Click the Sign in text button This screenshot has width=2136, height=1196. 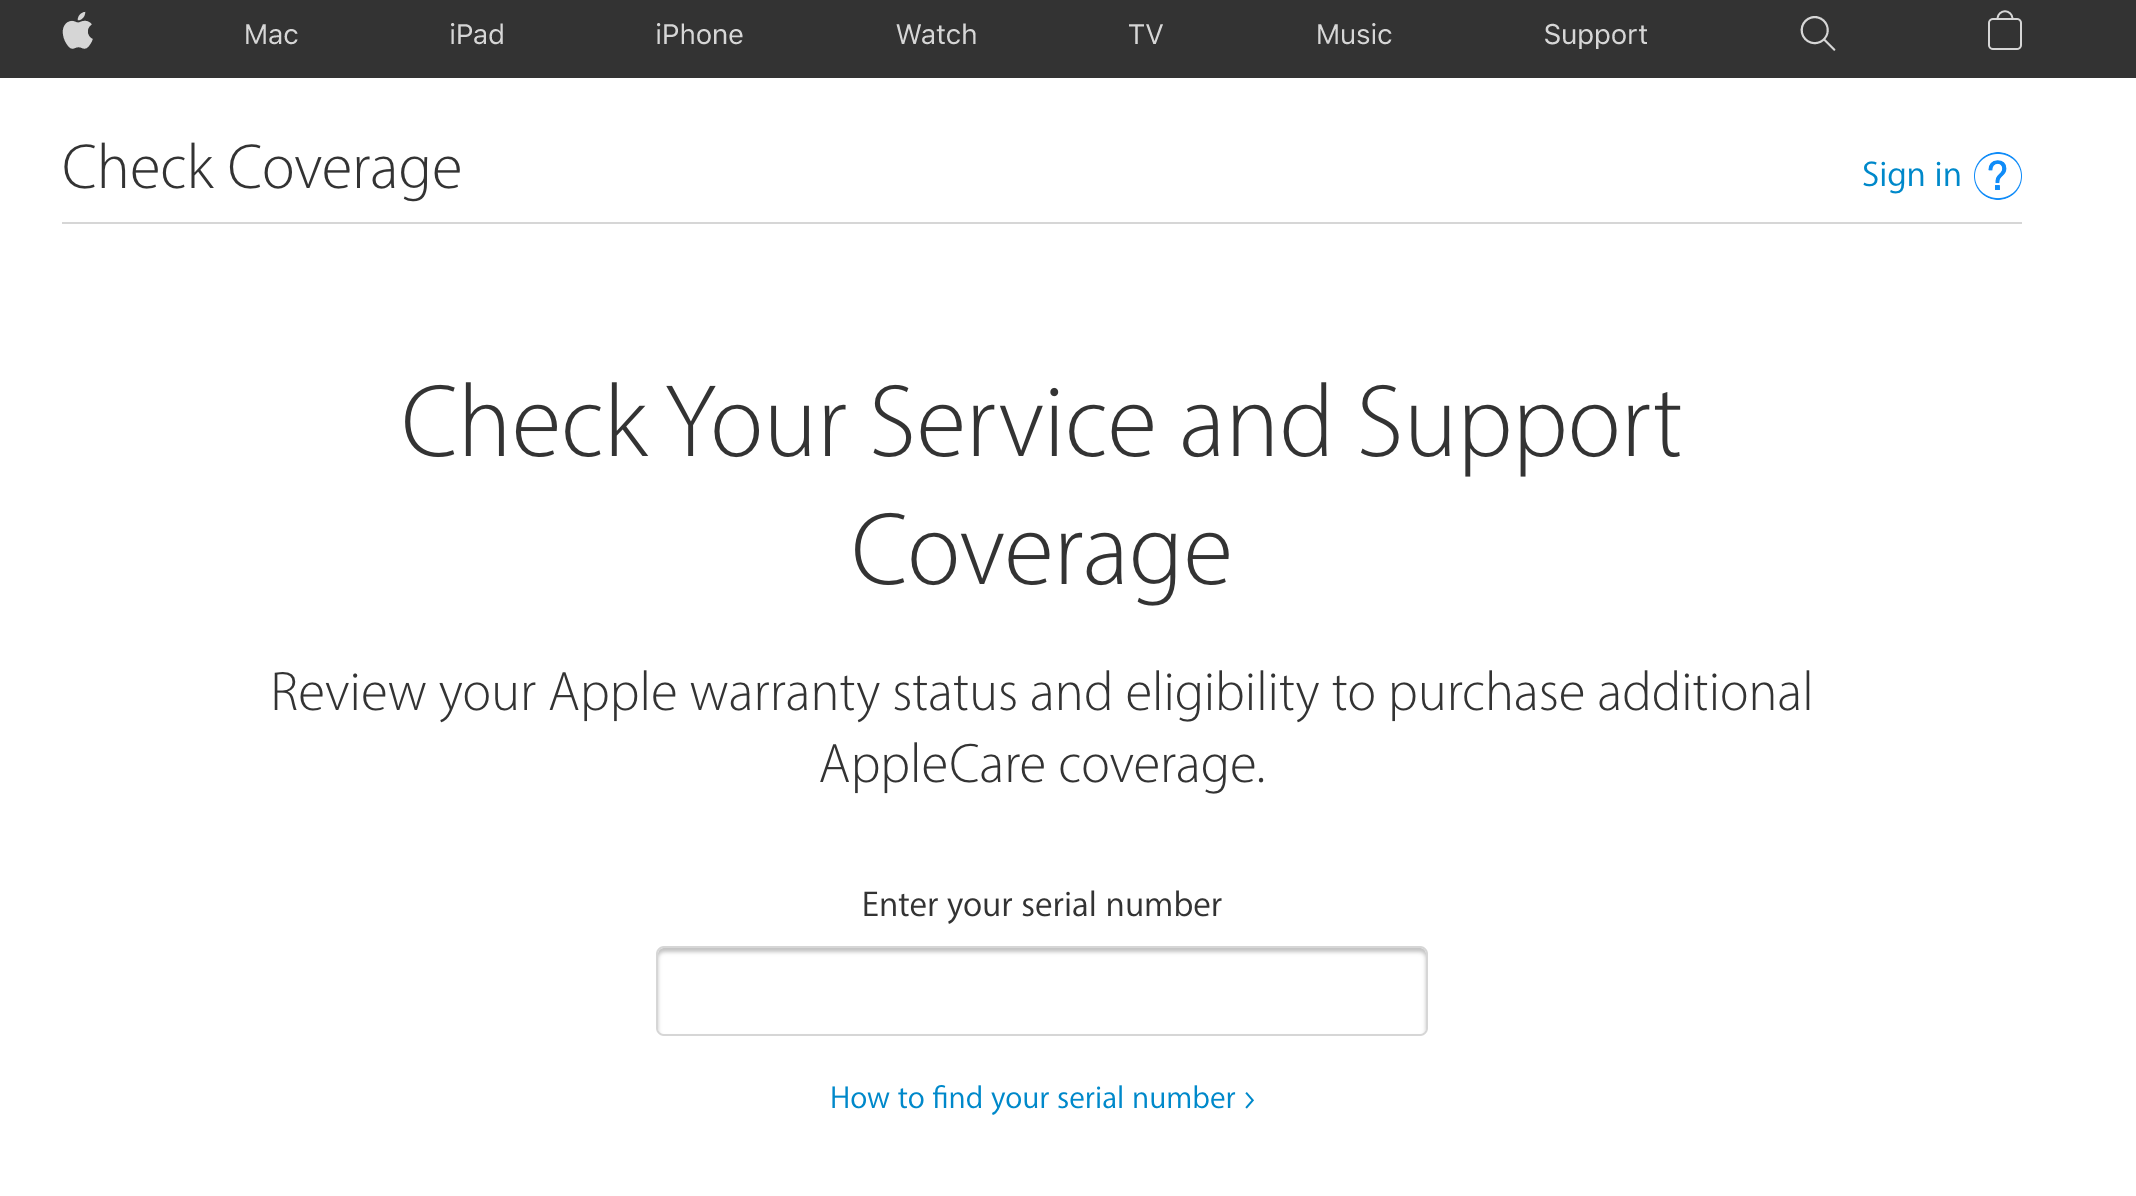tap(1910, 175)
